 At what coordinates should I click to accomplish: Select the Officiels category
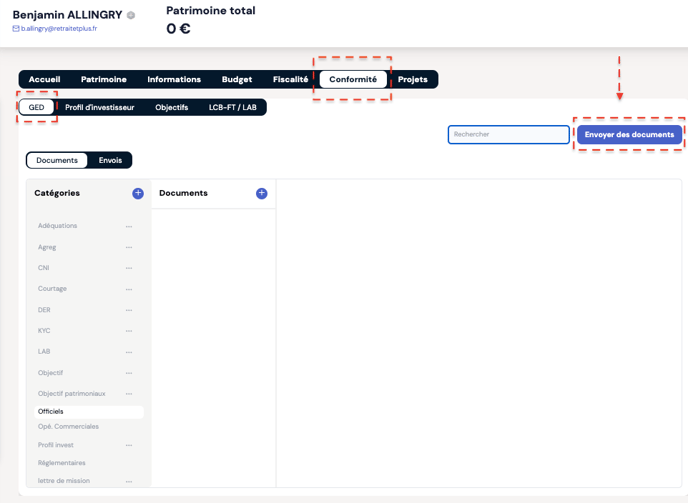pos(89,412)
